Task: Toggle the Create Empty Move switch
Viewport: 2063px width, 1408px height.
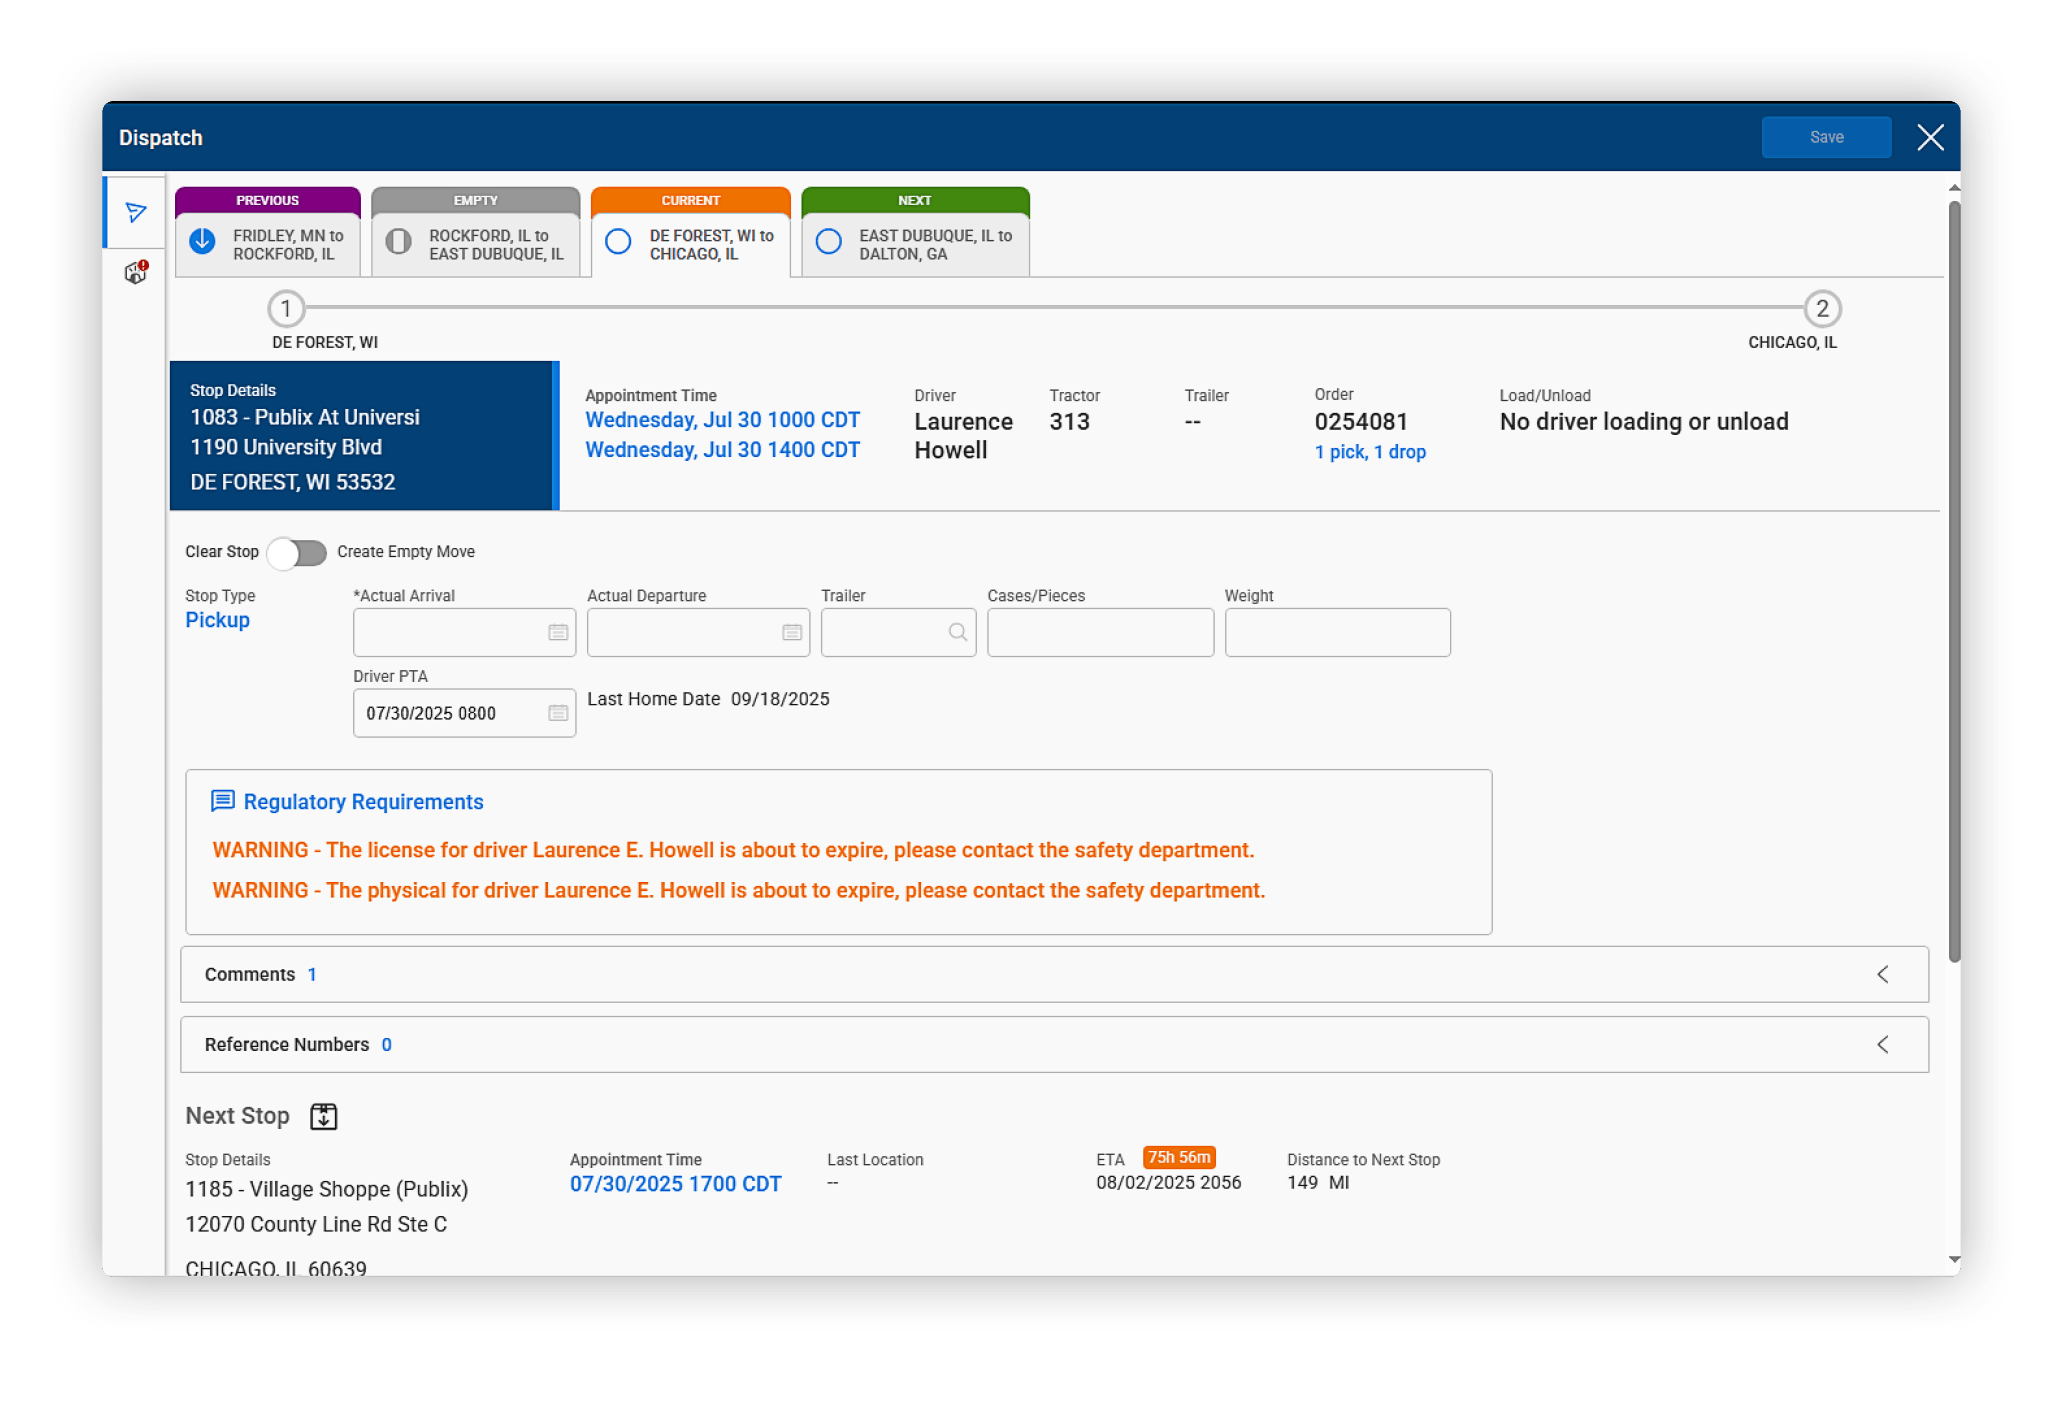Action: pyautogui.click(x=297, y=552)
